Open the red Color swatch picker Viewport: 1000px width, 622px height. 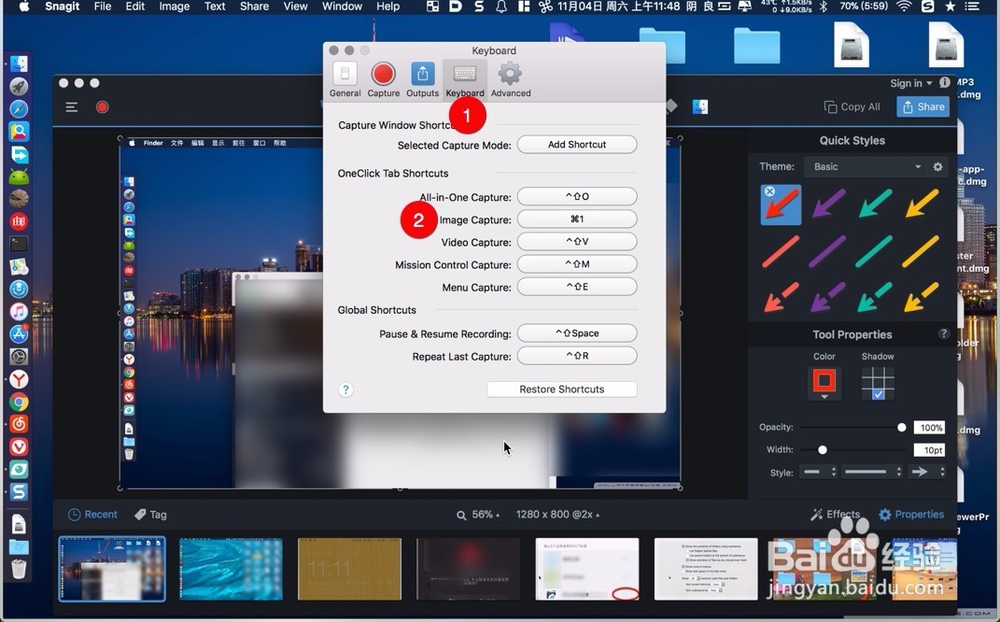point(824,383)
